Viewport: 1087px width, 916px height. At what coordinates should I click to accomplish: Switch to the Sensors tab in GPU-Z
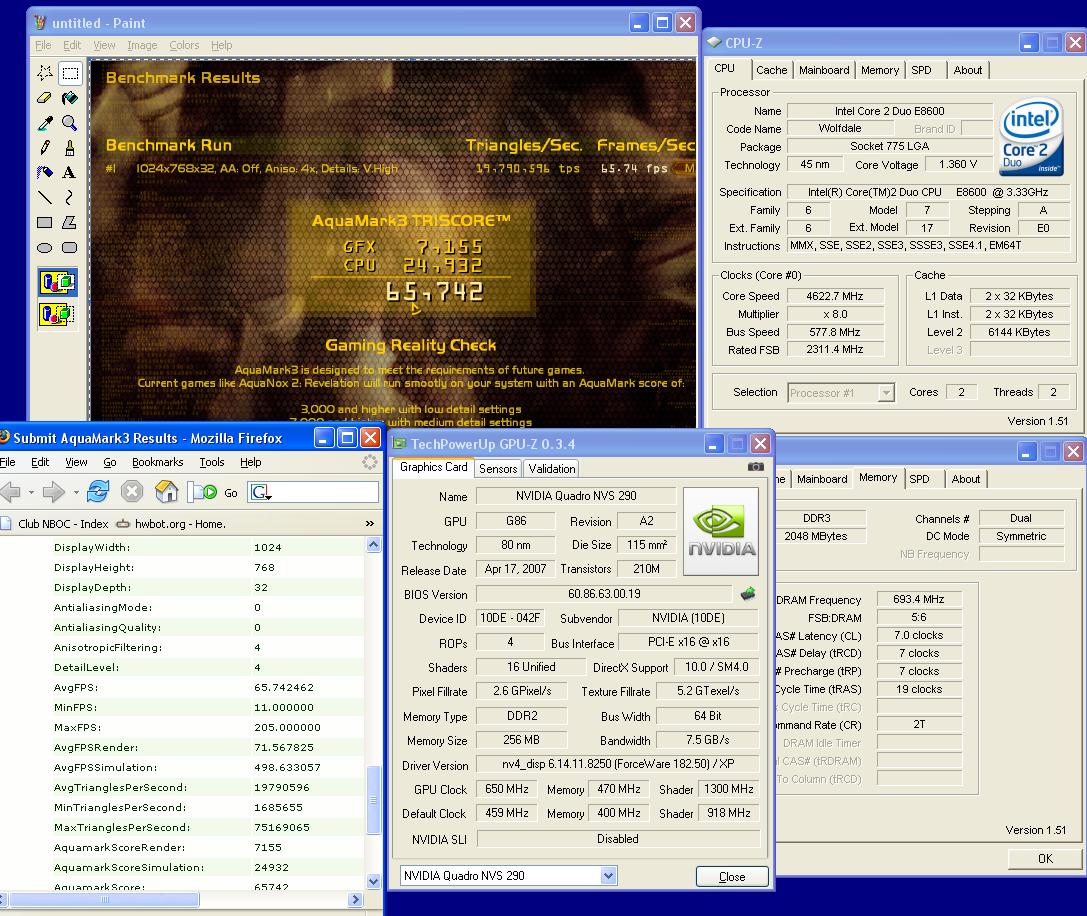(498, 469)
